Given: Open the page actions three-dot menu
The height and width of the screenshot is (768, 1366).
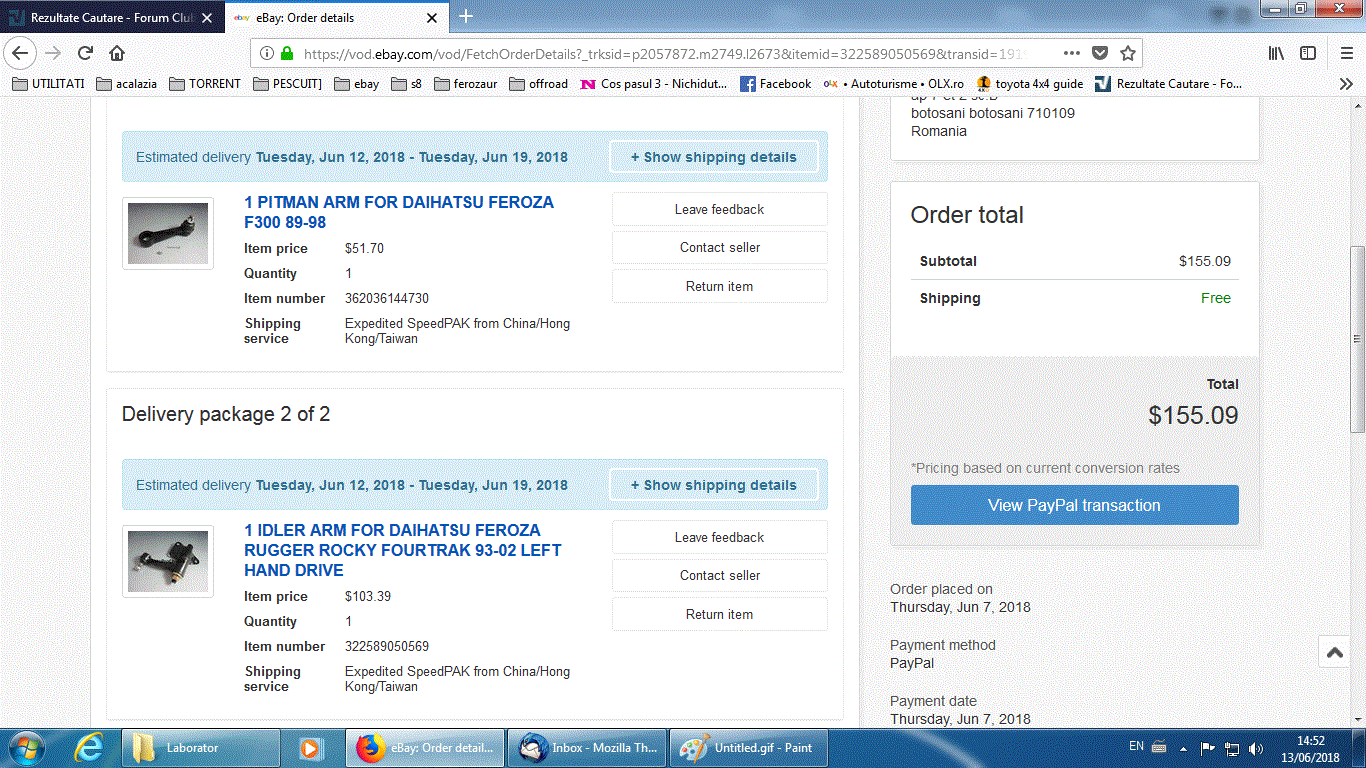Looking at the screenshot, I should [1071, 53].
